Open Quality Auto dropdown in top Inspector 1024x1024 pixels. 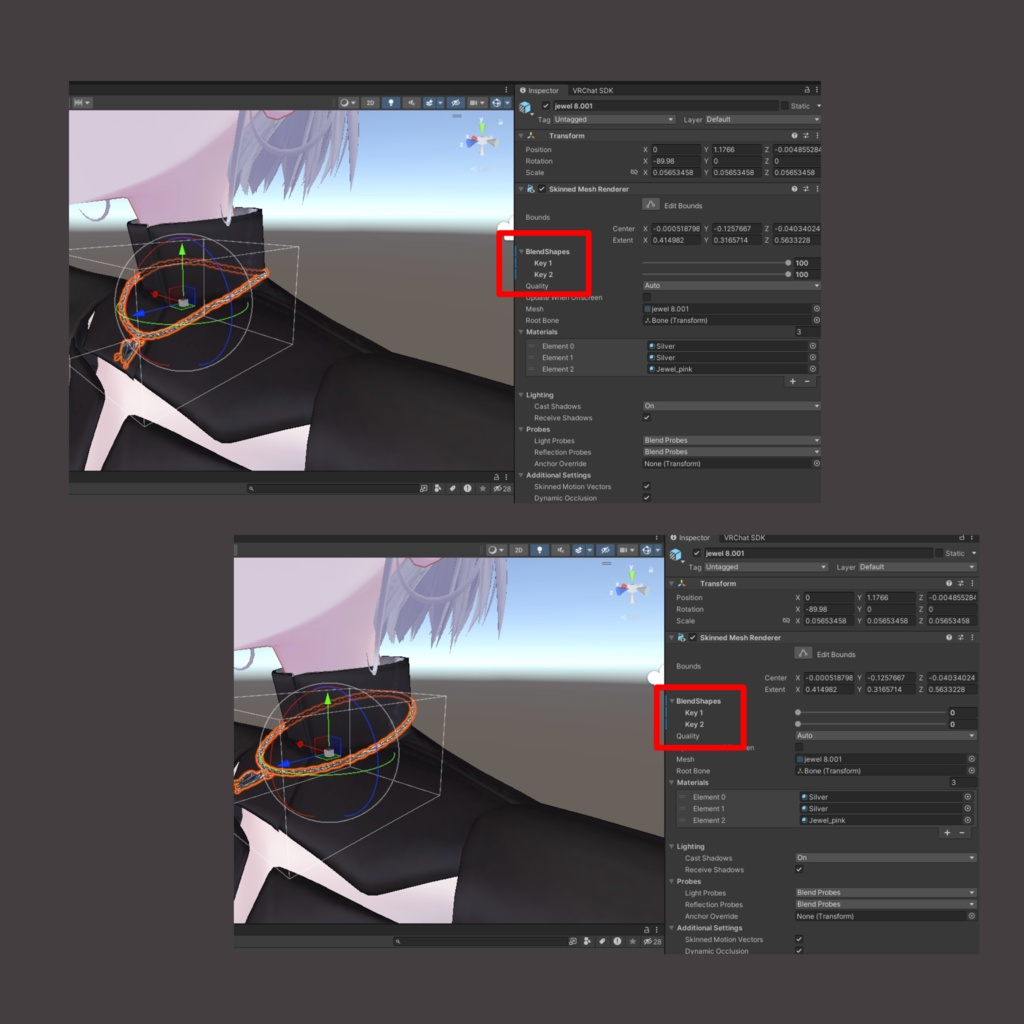point(731,285)
